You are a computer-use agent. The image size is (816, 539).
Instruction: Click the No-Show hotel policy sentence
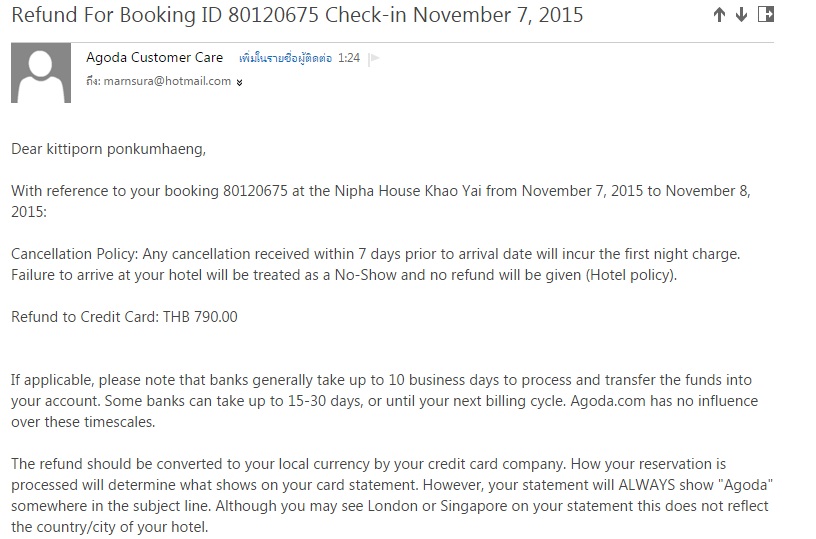pos(343,274)
